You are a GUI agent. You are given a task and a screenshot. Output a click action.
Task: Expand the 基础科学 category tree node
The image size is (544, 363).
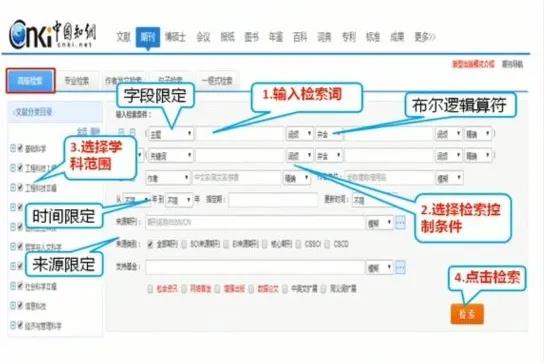point(13,148)
